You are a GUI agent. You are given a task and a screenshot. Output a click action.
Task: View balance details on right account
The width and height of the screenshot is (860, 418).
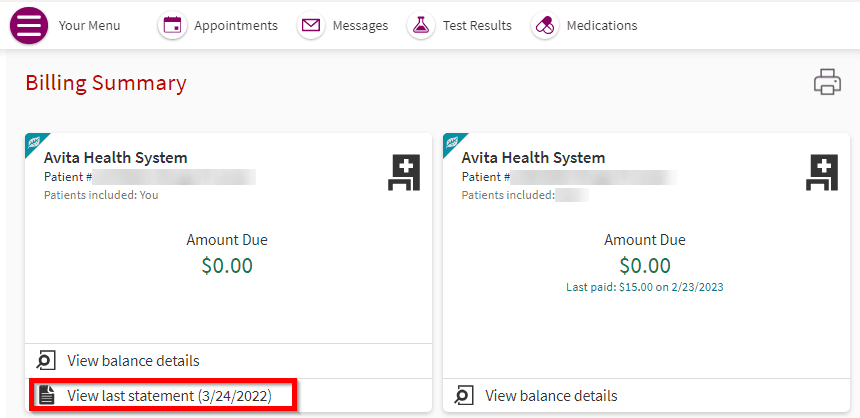tap(551, 396)
